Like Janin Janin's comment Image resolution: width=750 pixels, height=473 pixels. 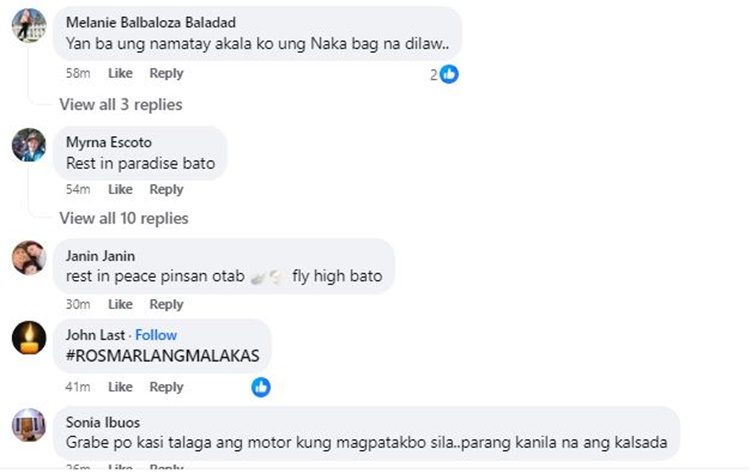coord(120,304)
